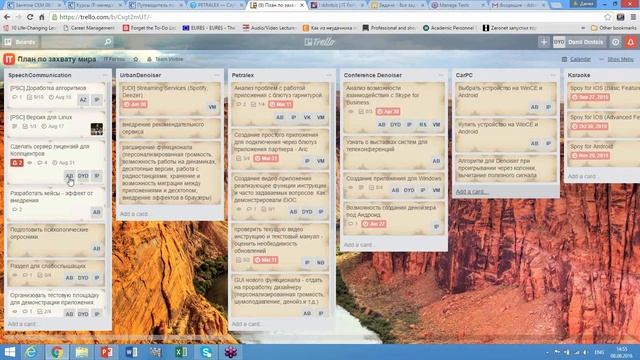The width and height of the screenshot is (640, 360).
Task: Click the search magnifier in Trello header
Action: click(x=108, y=42)
